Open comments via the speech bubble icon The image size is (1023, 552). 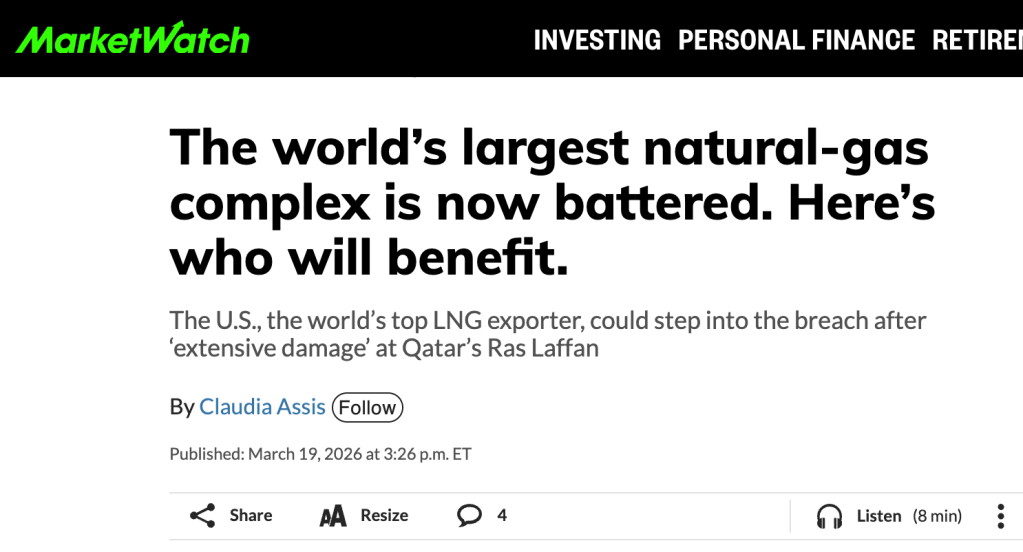(469, 516)
